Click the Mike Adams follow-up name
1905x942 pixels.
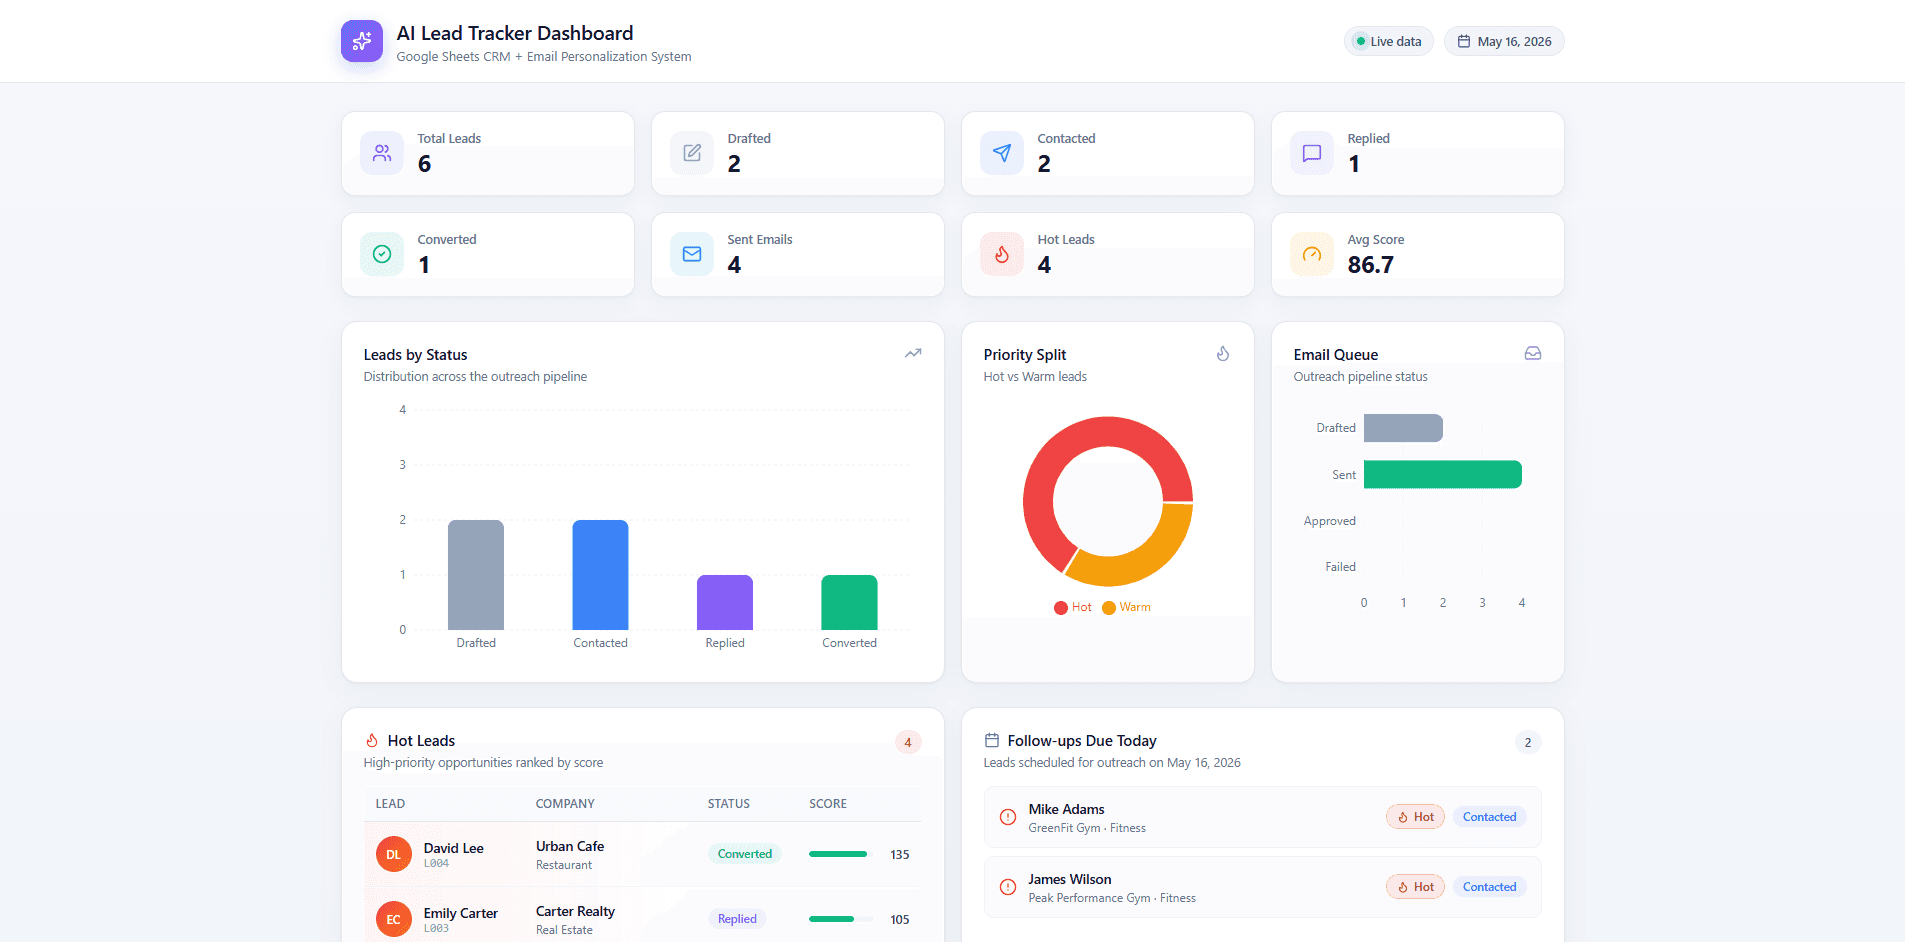1066,809
